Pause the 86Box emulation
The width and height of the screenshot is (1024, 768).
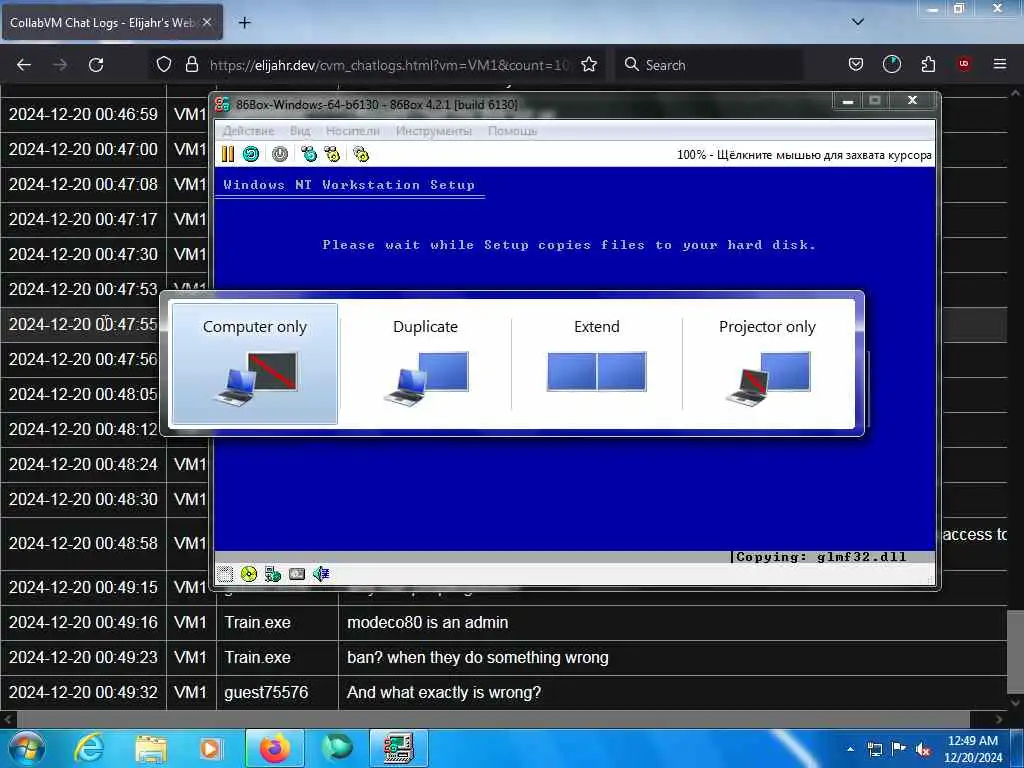click(228, 154)
